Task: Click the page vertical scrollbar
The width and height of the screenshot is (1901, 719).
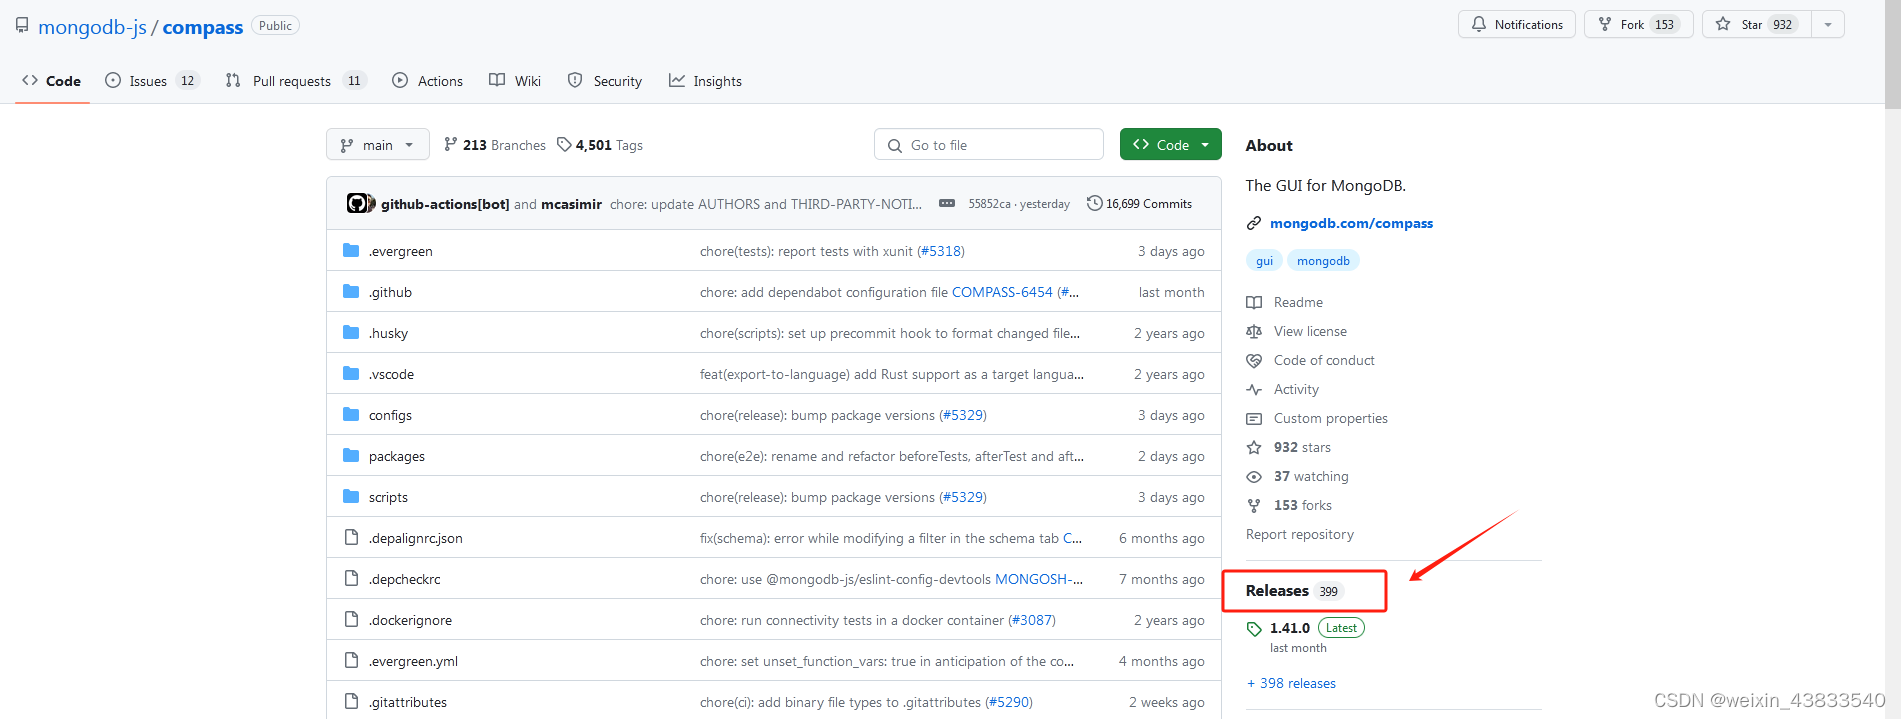Action: tap(1892, 53)
